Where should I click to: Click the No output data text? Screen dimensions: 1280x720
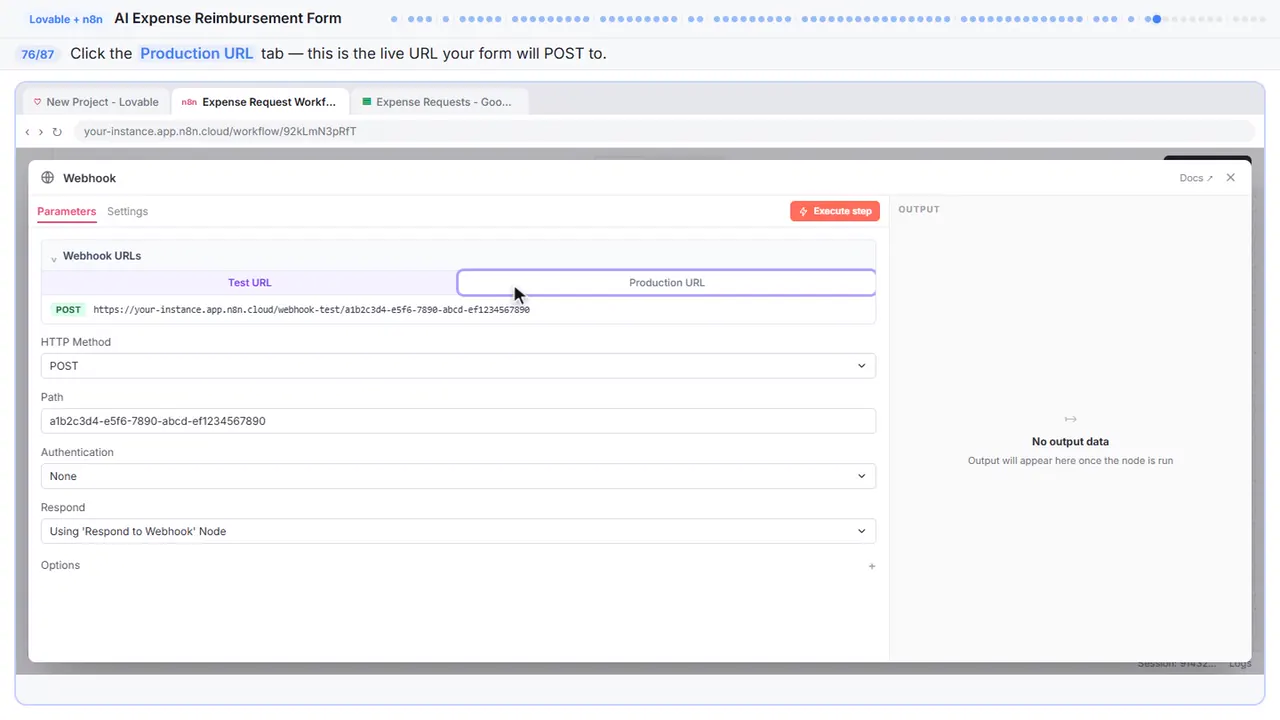click(1070, 441)
